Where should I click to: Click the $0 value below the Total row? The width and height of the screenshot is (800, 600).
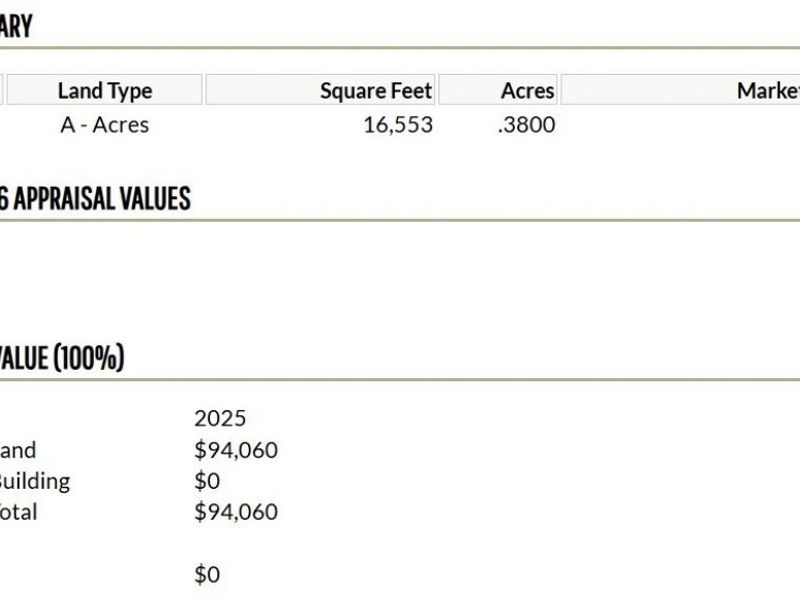click(207, 575)
